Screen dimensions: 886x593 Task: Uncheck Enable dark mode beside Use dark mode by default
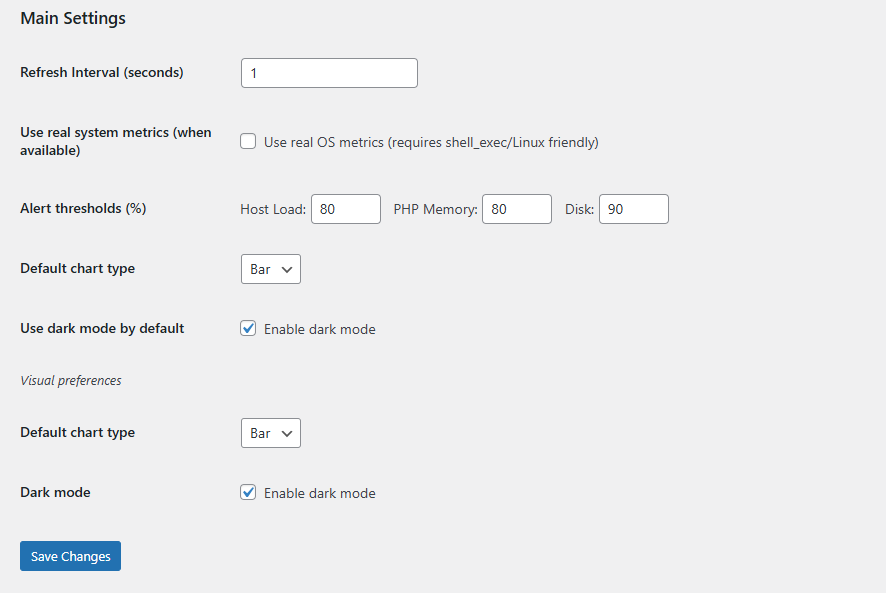click(x=248, y=328)
